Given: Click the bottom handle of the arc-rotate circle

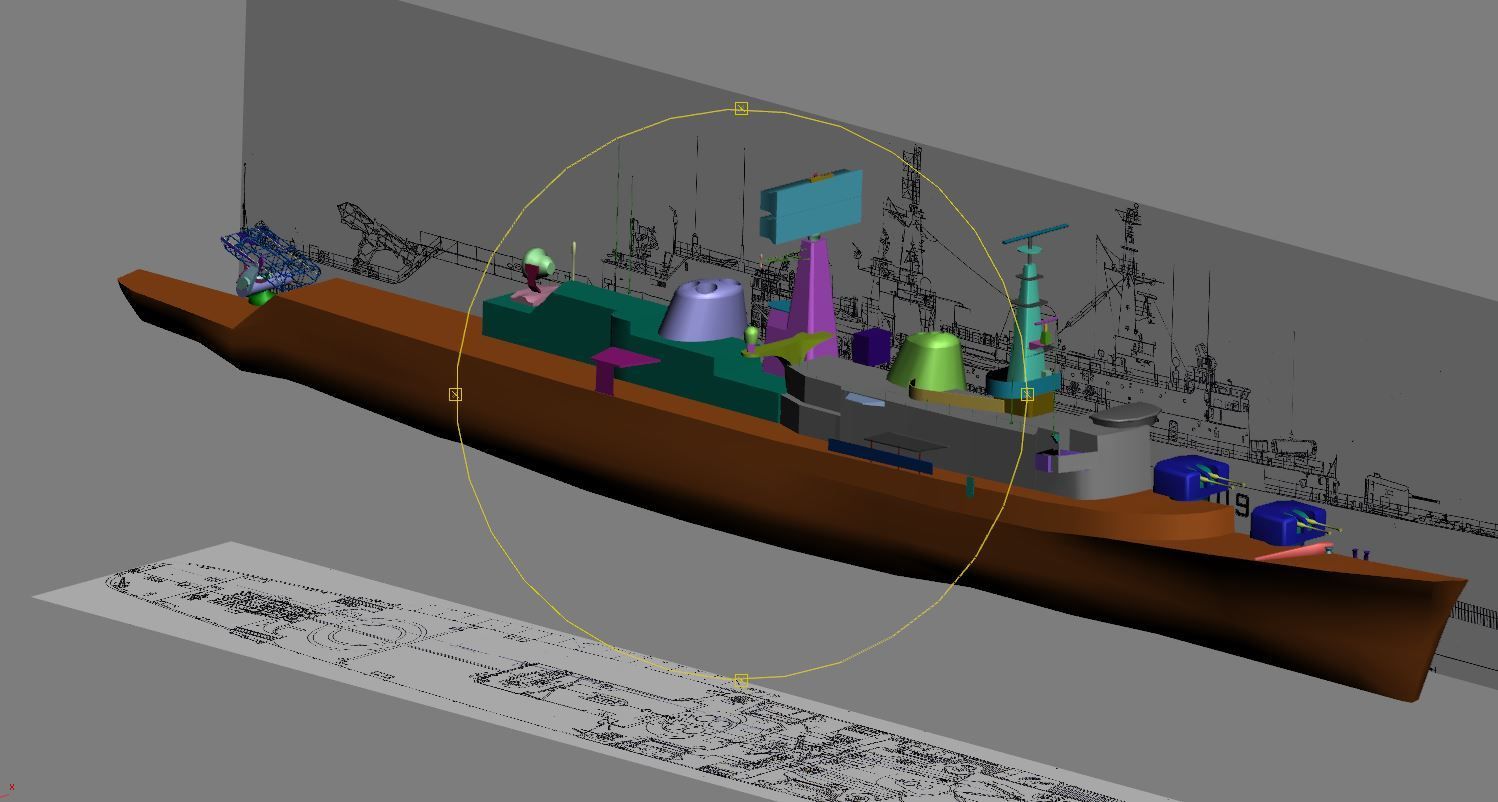Looking at the screenshot, I should click(x=741, y=680).
